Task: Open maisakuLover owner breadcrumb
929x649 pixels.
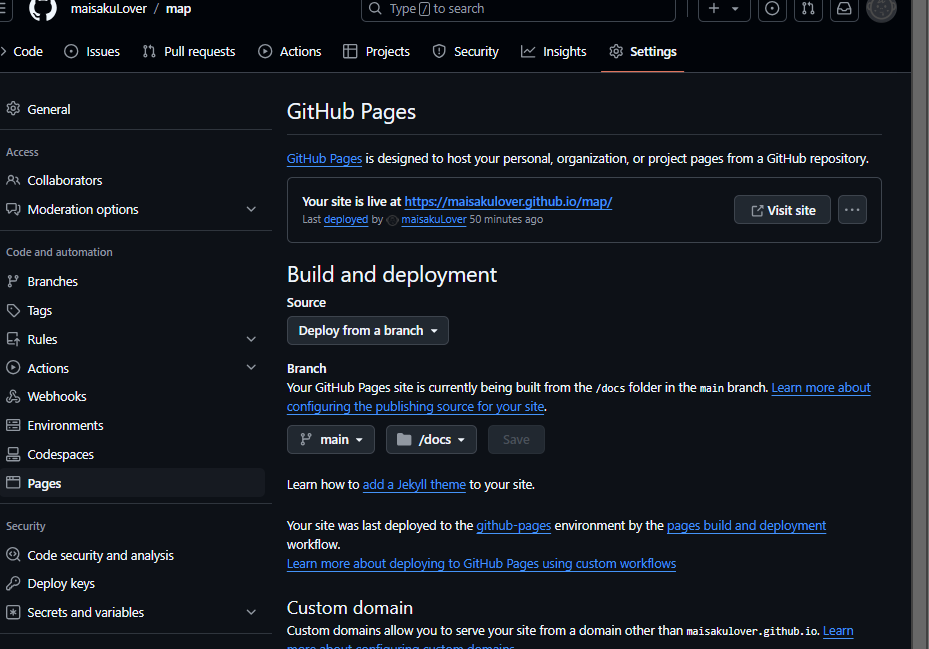Action: (x=108, y=9)
